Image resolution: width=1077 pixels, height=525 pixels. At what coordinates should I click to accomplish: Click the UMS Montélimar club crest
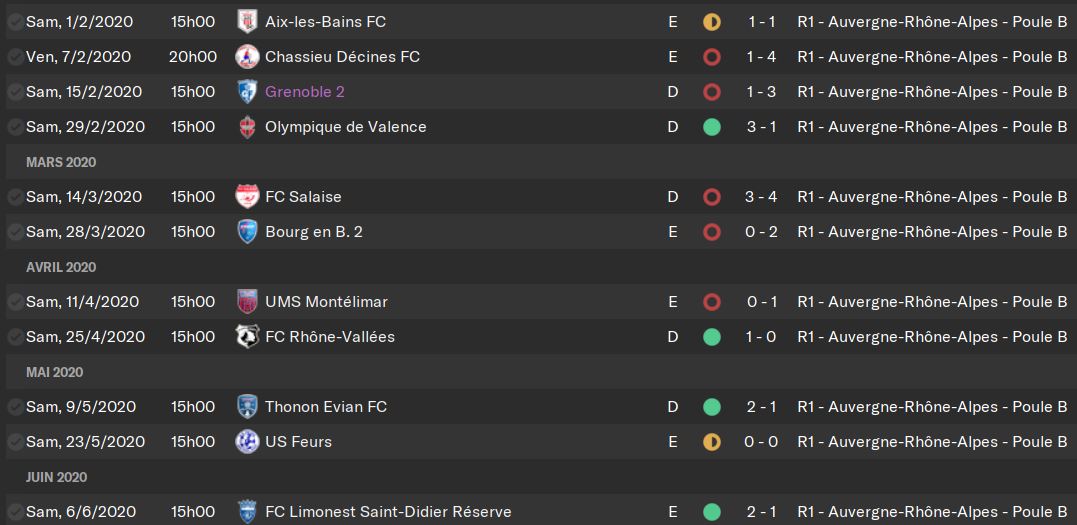point(247,302)
